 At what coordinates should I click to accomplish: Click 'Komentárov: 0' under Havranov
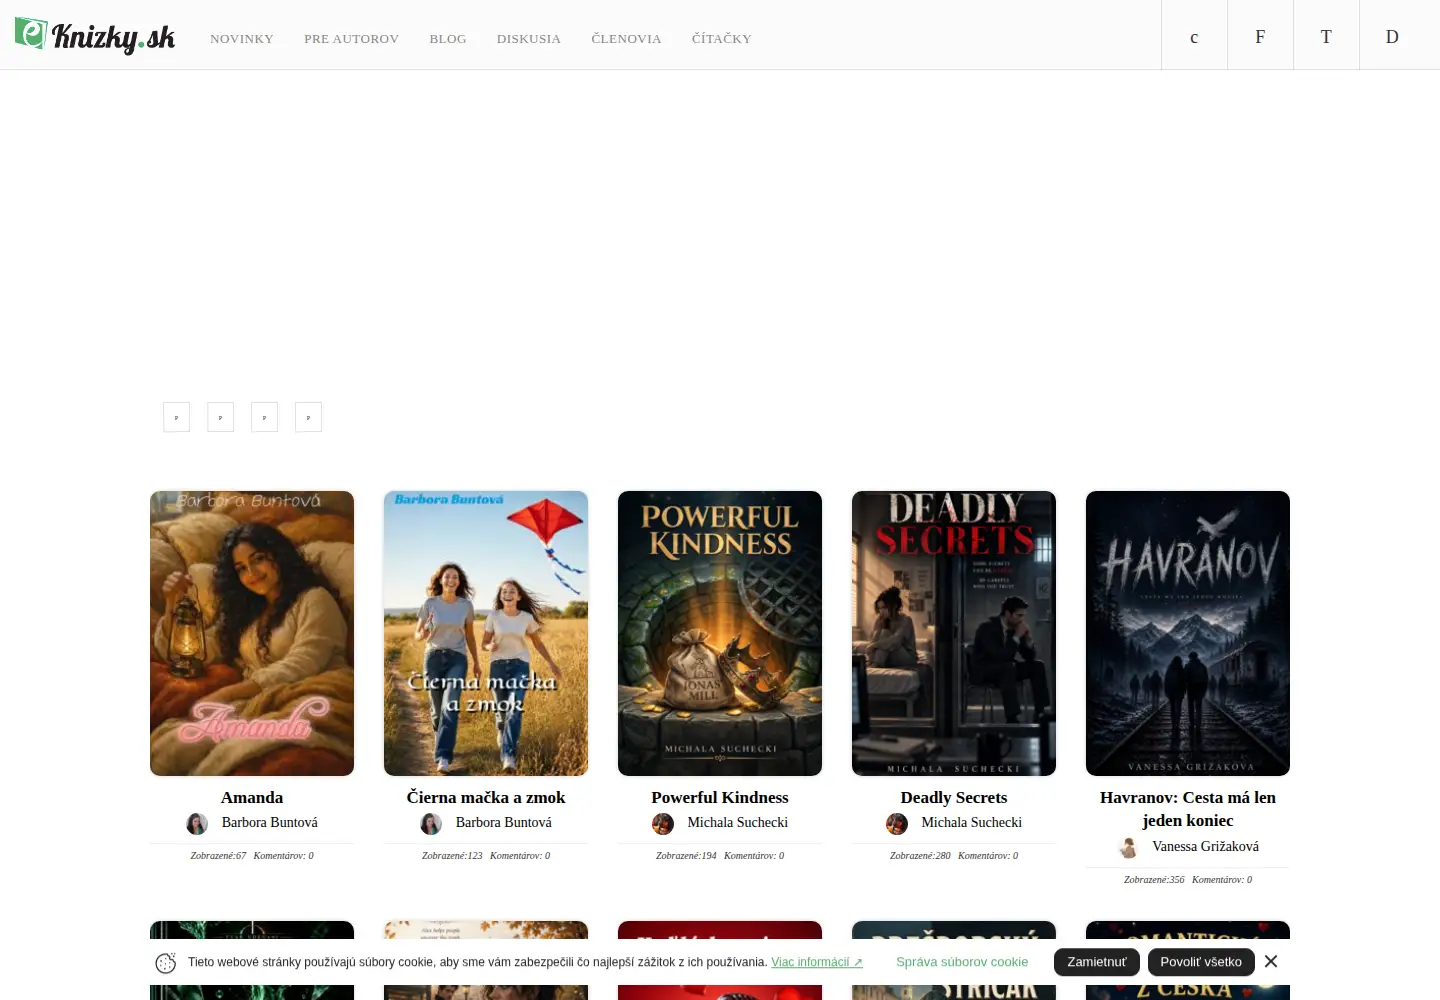coord(1222,880)
